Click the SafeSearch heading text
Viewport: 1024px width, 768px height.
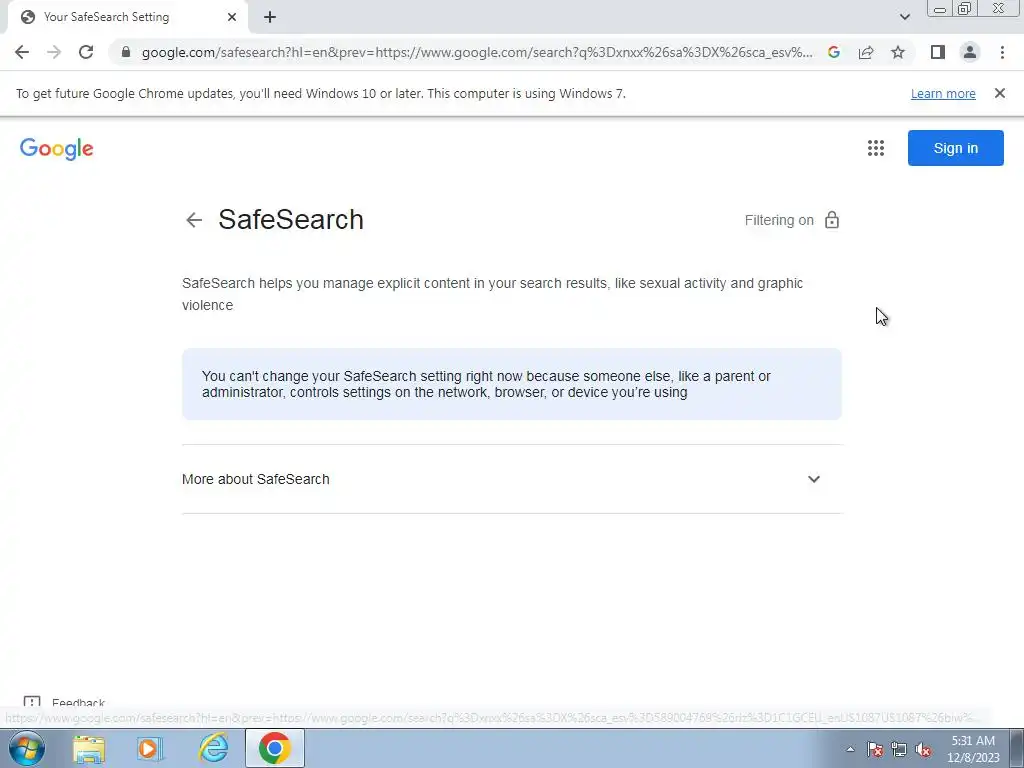click(291, 219)
